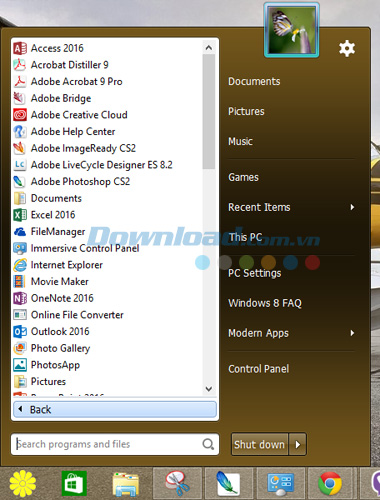Open Windows Store from taskbar
The height and width of the screenshot is (500, 380).
click(74, 483)
